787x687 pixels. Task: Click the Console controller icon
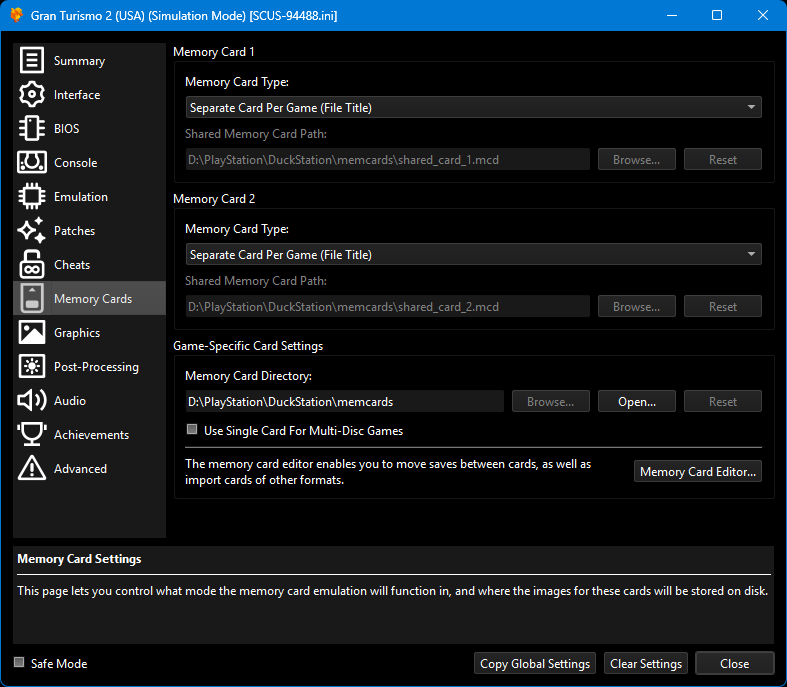(x=32, y=163)
